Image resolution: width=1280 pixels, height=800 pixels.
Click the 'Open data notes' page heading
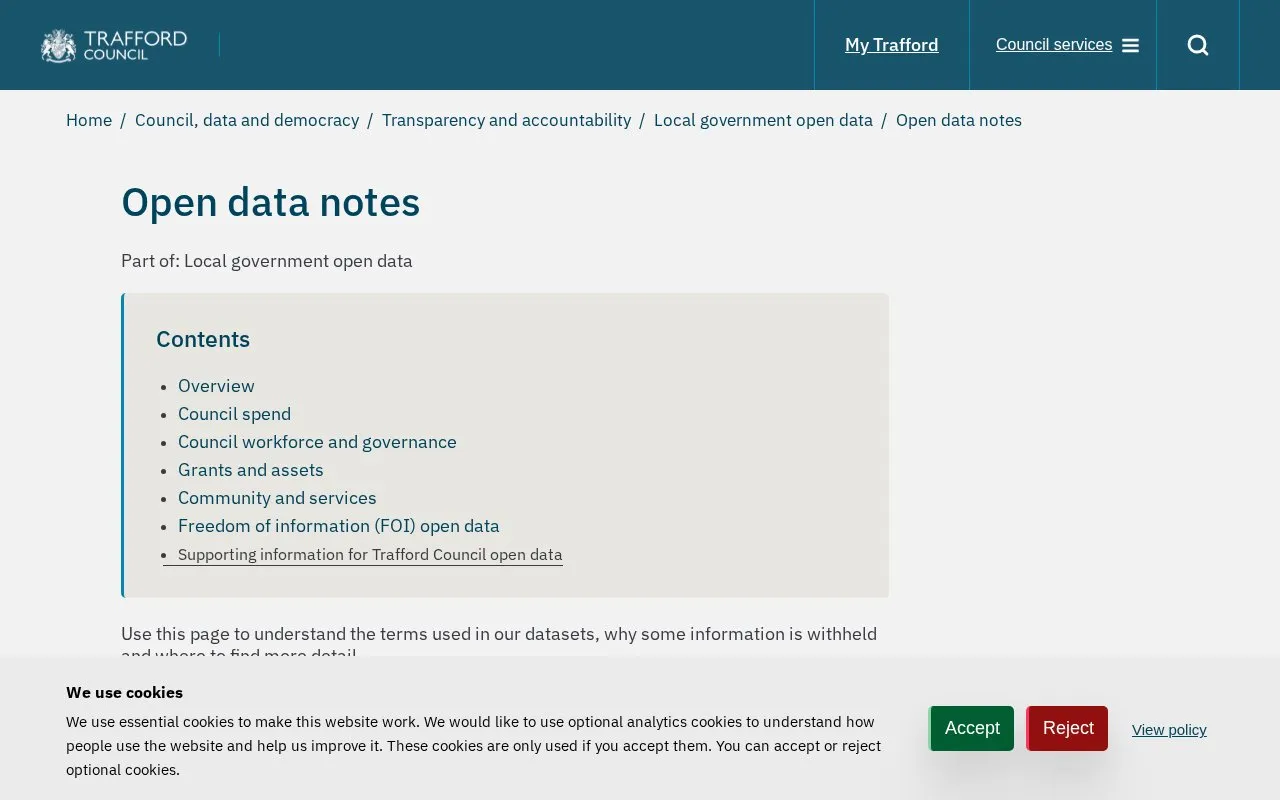[271, 202]
